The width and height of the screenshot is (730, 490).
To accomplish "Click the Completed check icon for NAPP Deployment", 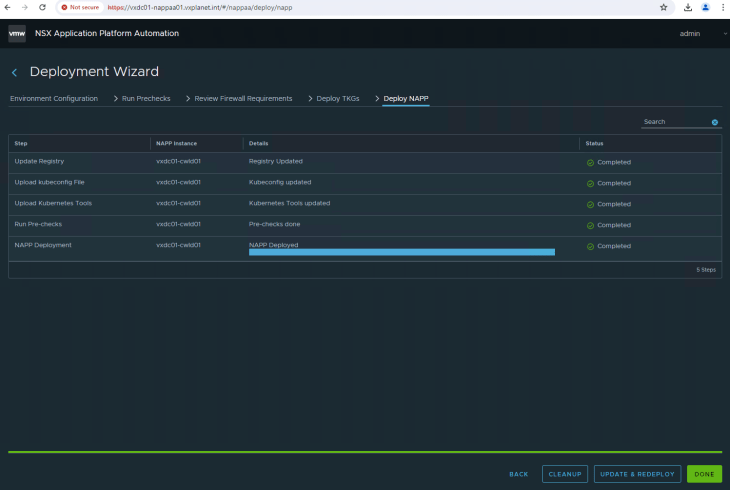I will 590,246.
